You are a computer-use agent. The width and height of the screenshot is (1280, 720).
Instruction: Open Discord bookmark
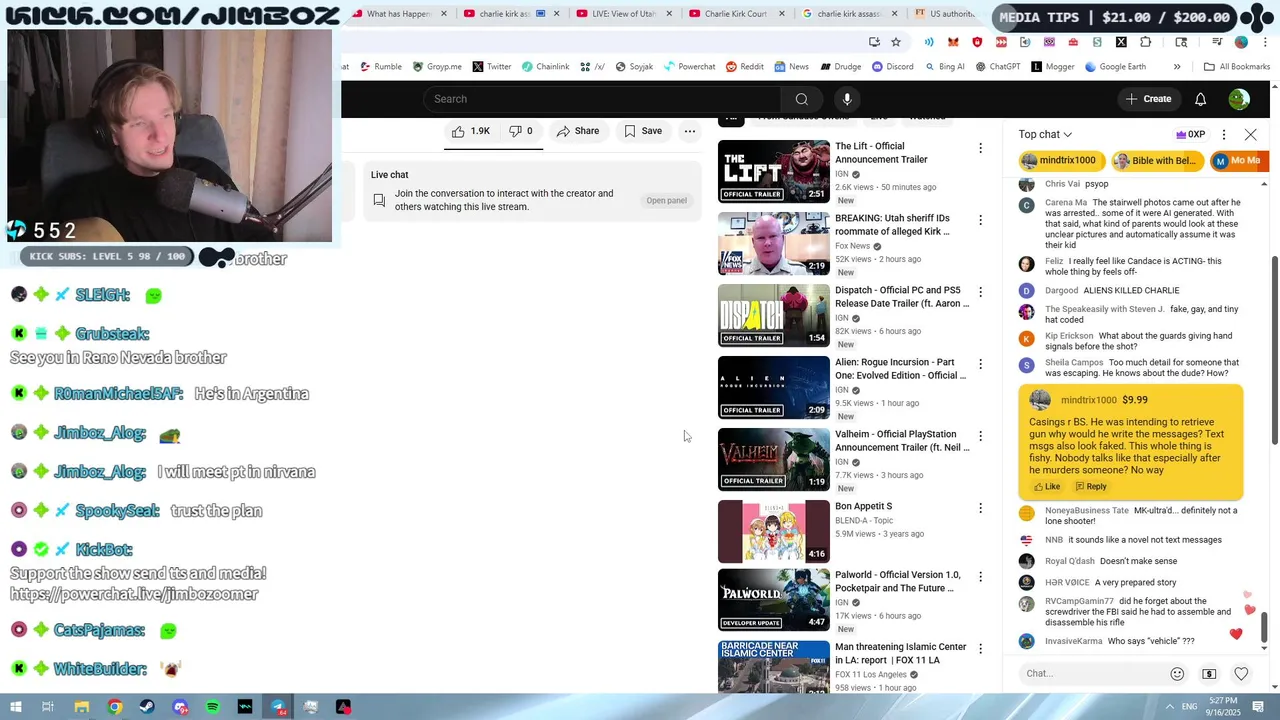(x=893, y=67)
